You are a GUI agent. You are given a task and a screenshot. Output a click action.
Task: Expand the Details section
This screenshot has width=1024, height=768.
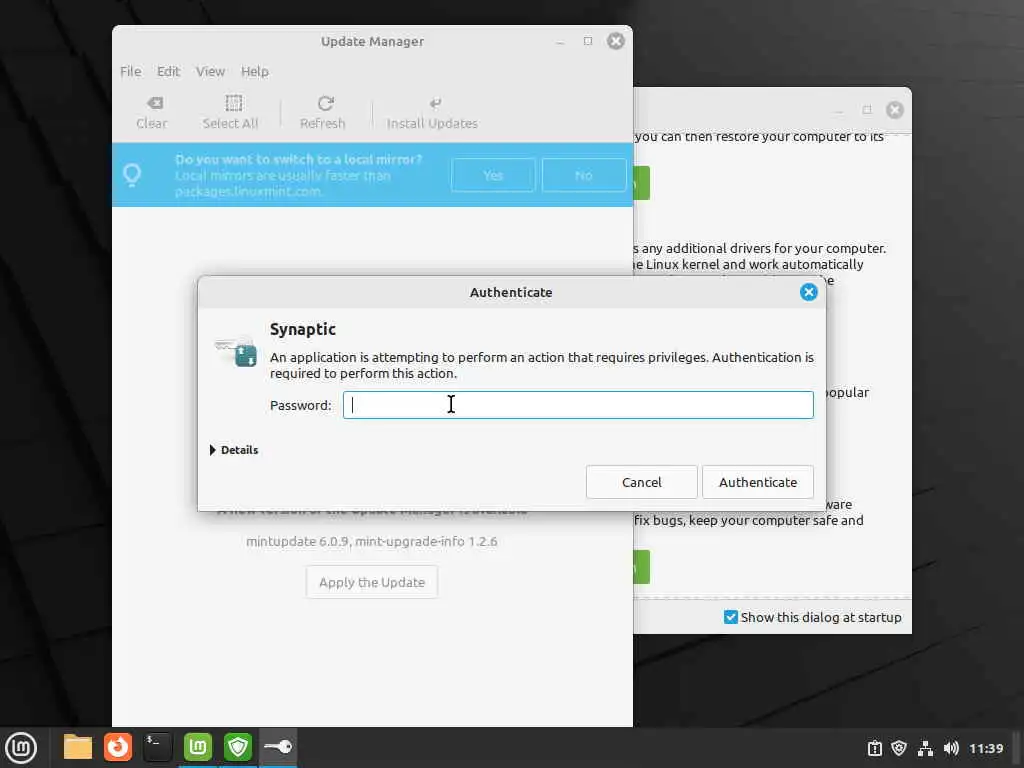click(x=234, y=450)
